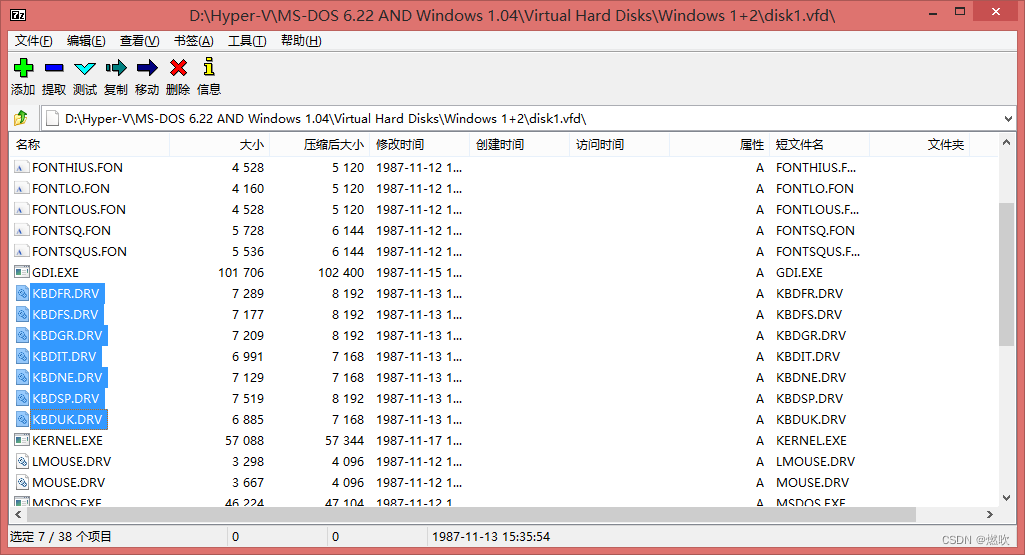The image size is (1025, 555).
Task: Click short name FONTSQ.FON
Action: click(815, 230)
